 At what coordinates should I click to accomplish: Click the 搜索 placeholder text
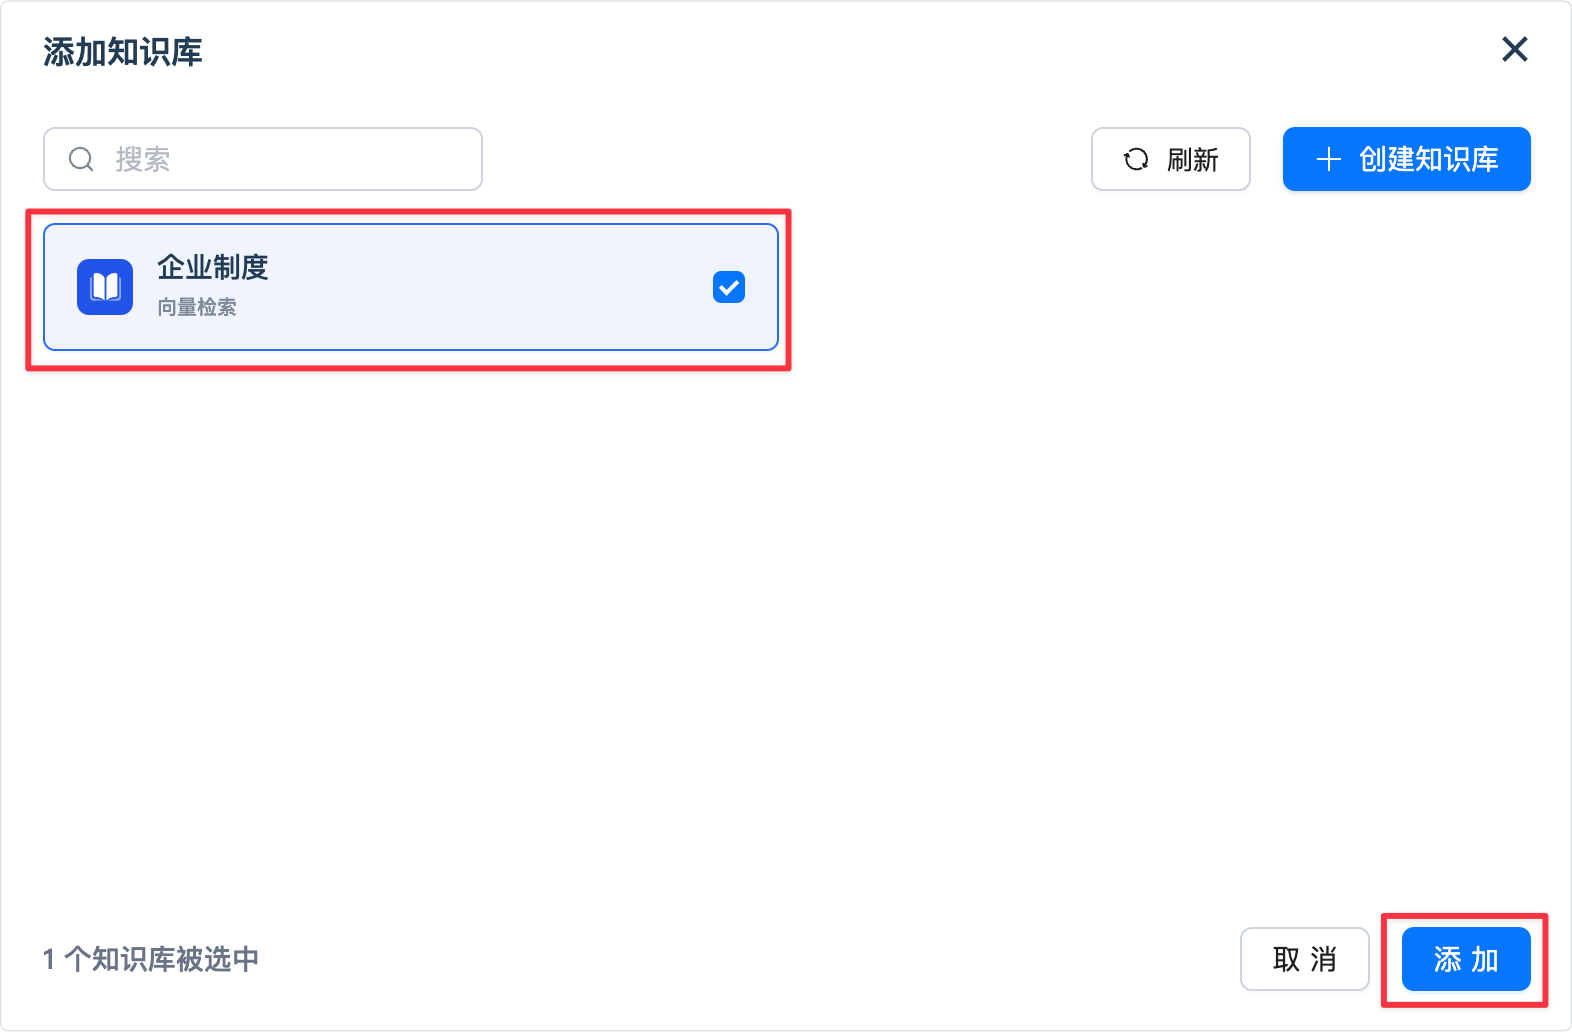143,159
